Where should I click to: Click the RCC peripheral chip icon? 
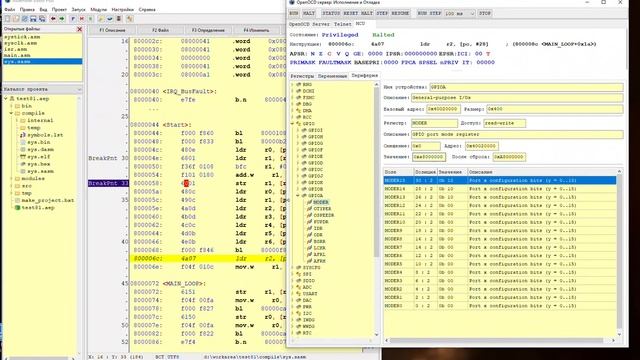tap(298, 117)
